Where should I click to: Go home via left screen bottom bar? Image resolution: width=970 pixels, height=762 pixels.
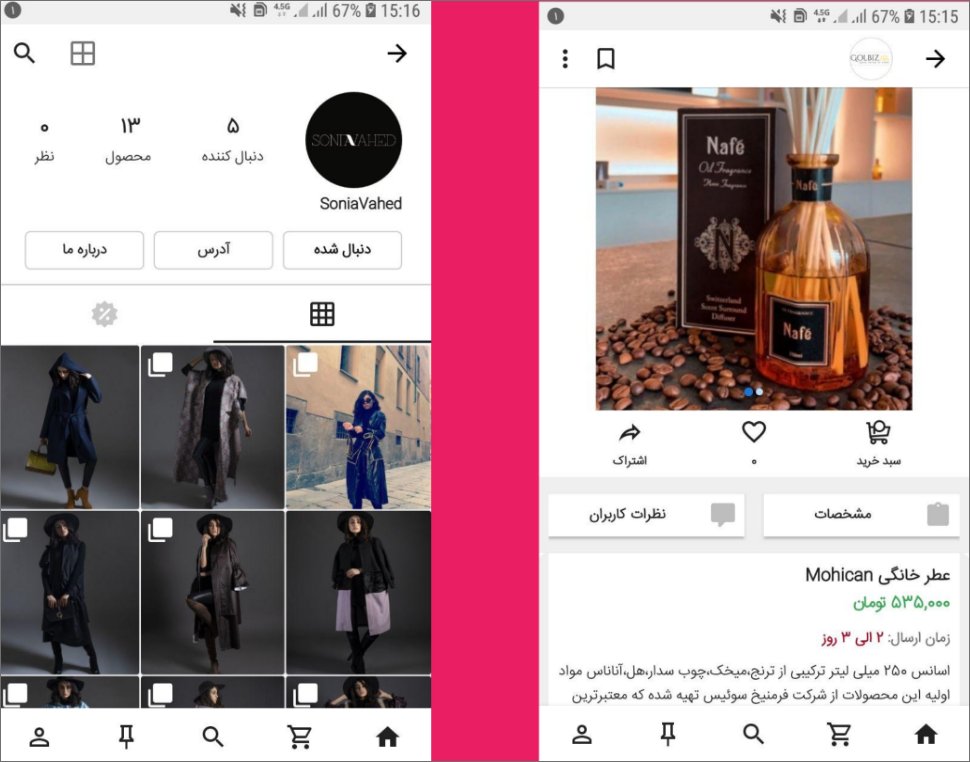[388, 737]
